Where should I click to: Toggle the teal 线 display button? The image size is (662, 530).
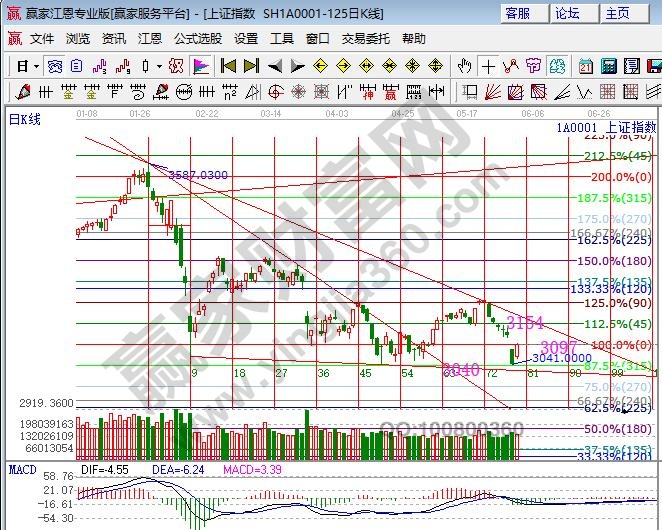click(557, 66)
